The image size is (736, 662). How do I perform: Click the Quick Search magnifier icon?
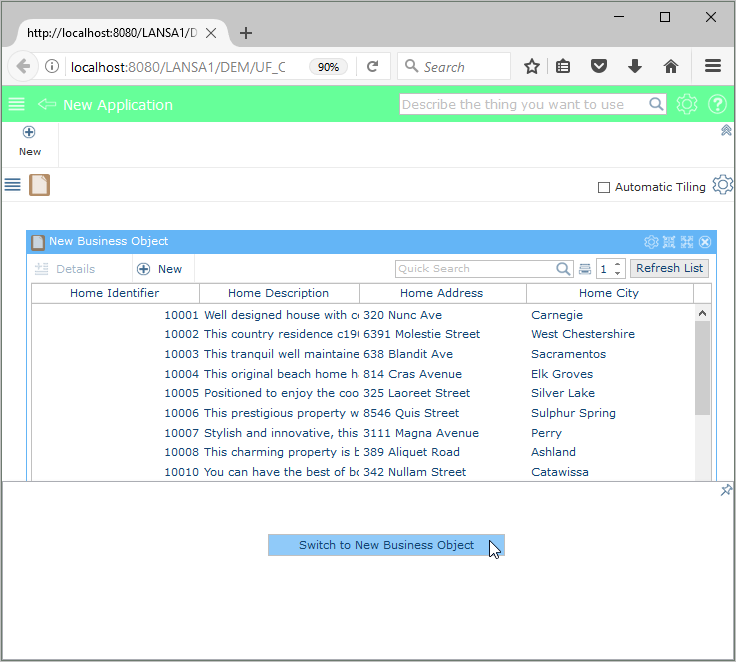pos(563,269)
